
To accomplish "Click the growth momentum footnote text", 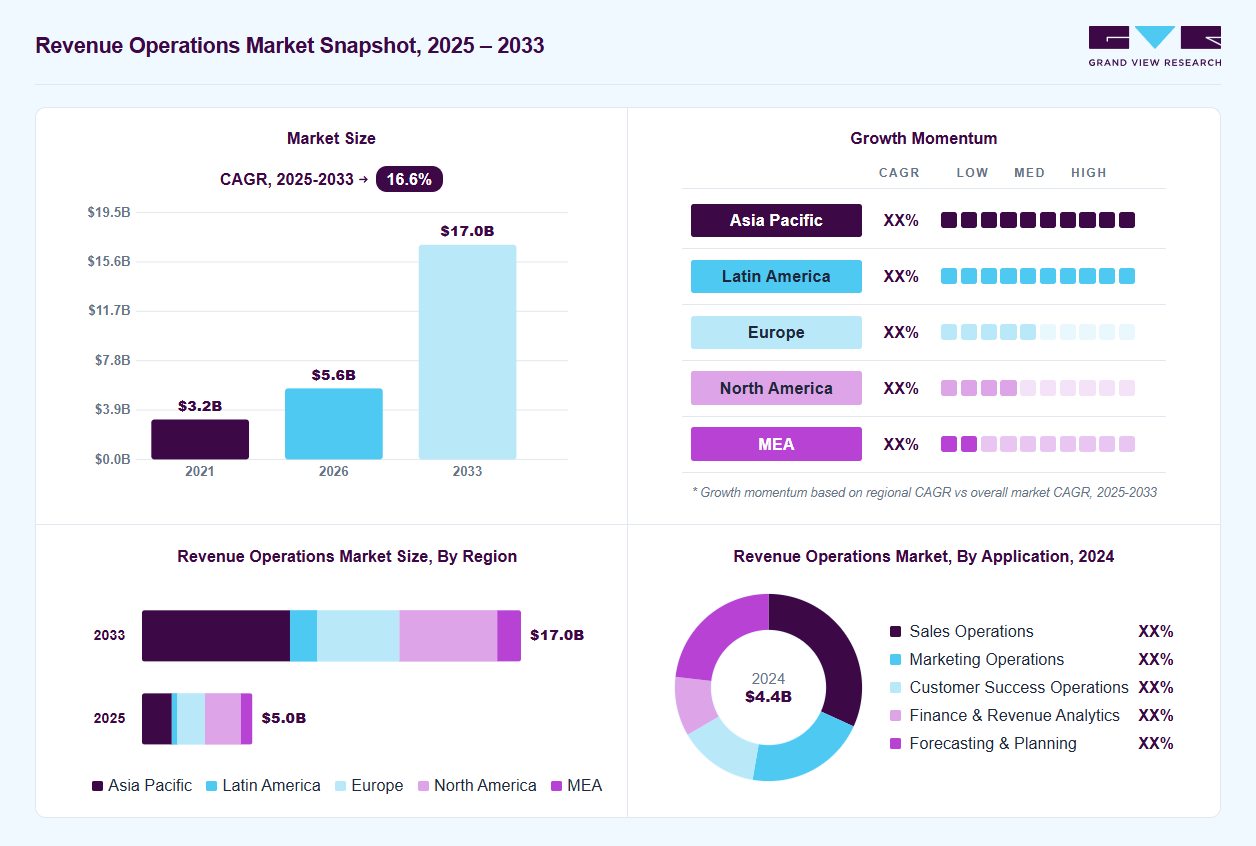I will pyautogui.click(x=924, y=492).
